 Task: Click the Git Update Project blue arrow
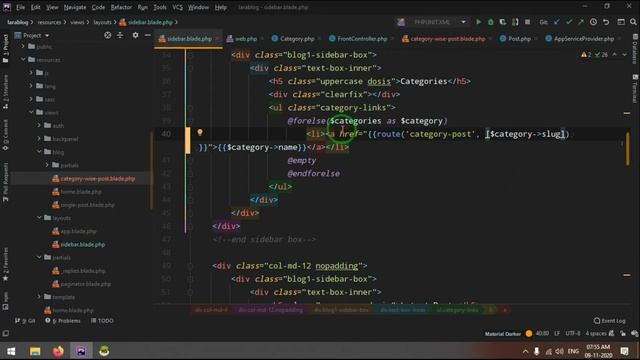coord(557,22)
